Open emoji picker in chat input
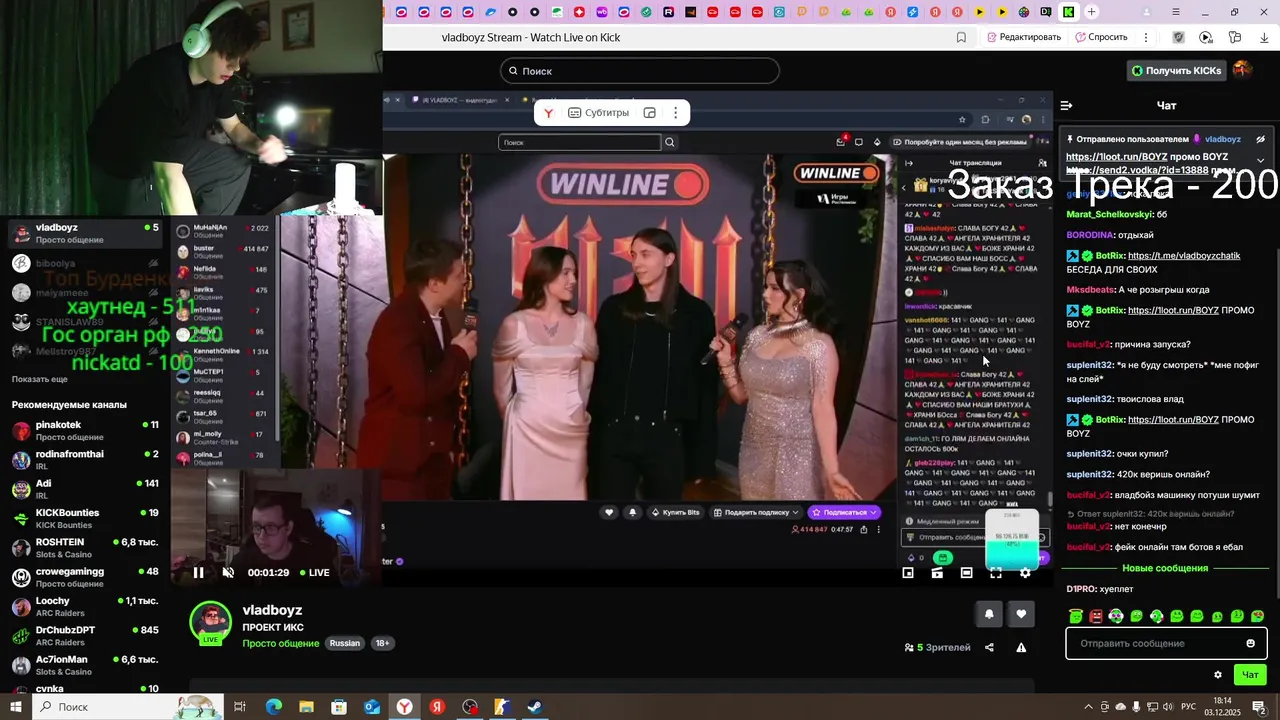Image resolution: width=1280 pixels, height=720 pixels. [x=1250, y=643]
